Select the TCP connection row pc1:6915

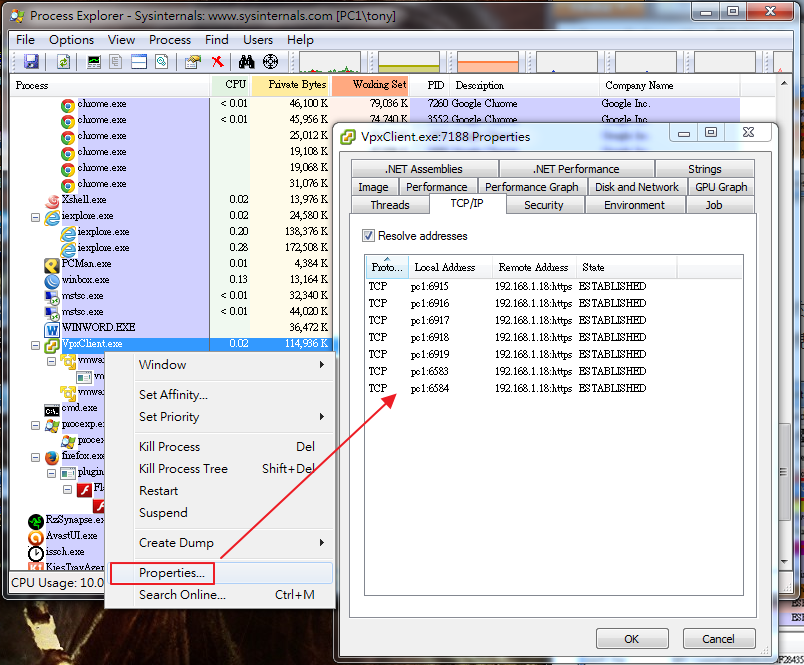pyautogui.click(x=553, y=286)
